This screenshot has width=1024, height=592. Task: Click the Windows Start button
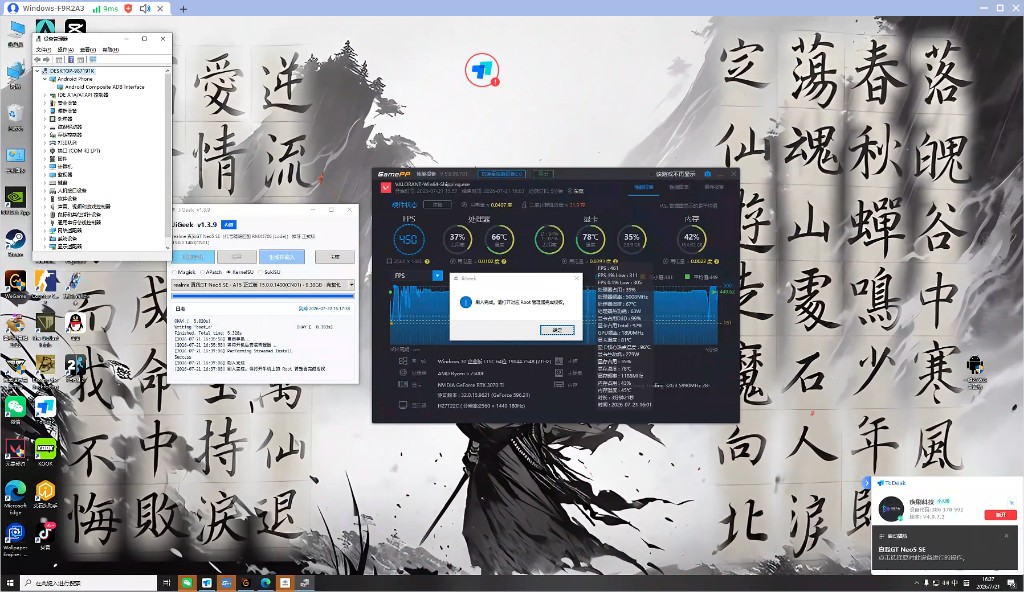(x=10, y=583)
